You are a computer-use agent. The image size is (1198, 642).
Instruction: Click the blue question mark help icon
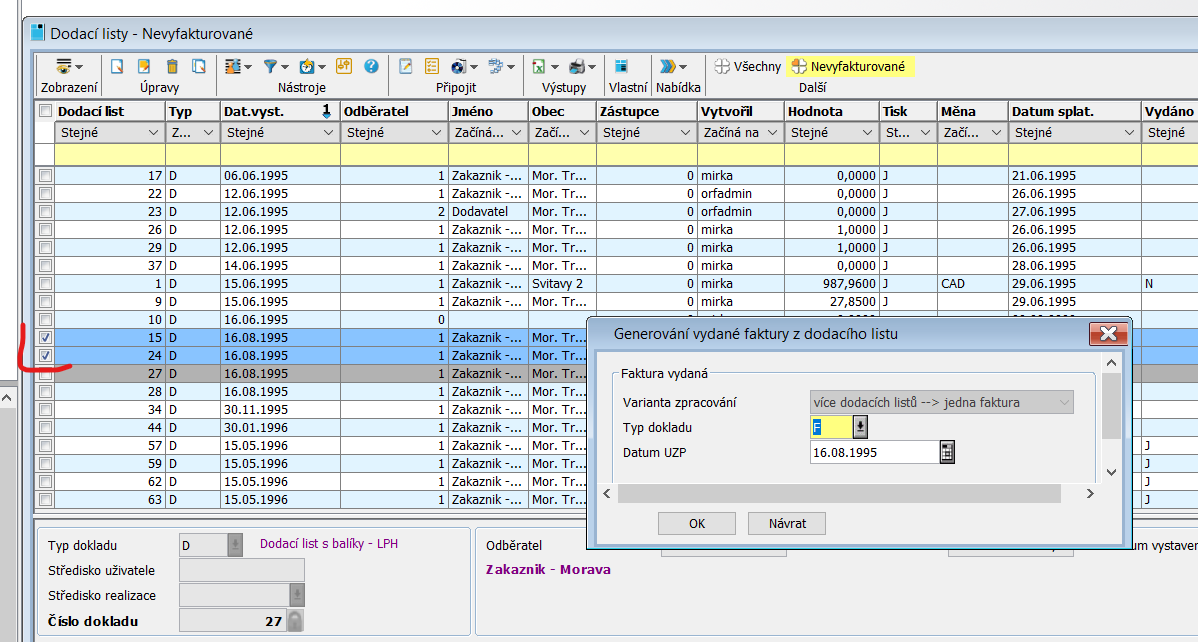tap(371, 67)
